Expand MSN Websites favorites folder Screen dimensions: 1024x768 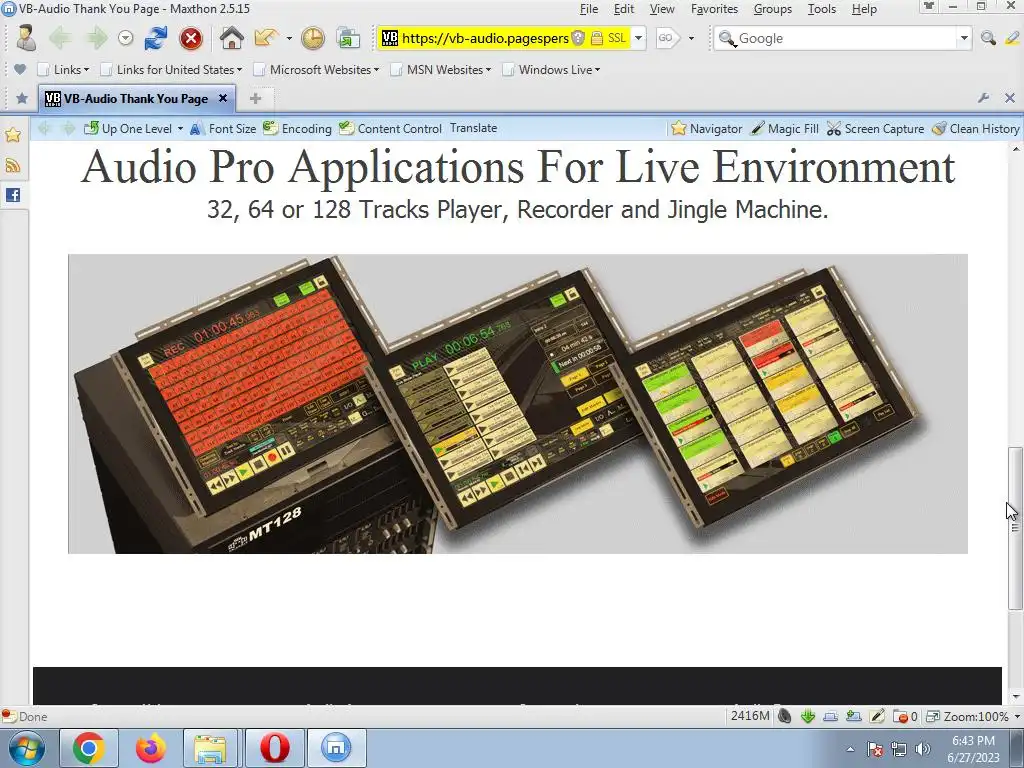pyautogui.click(x=441, y=69)
